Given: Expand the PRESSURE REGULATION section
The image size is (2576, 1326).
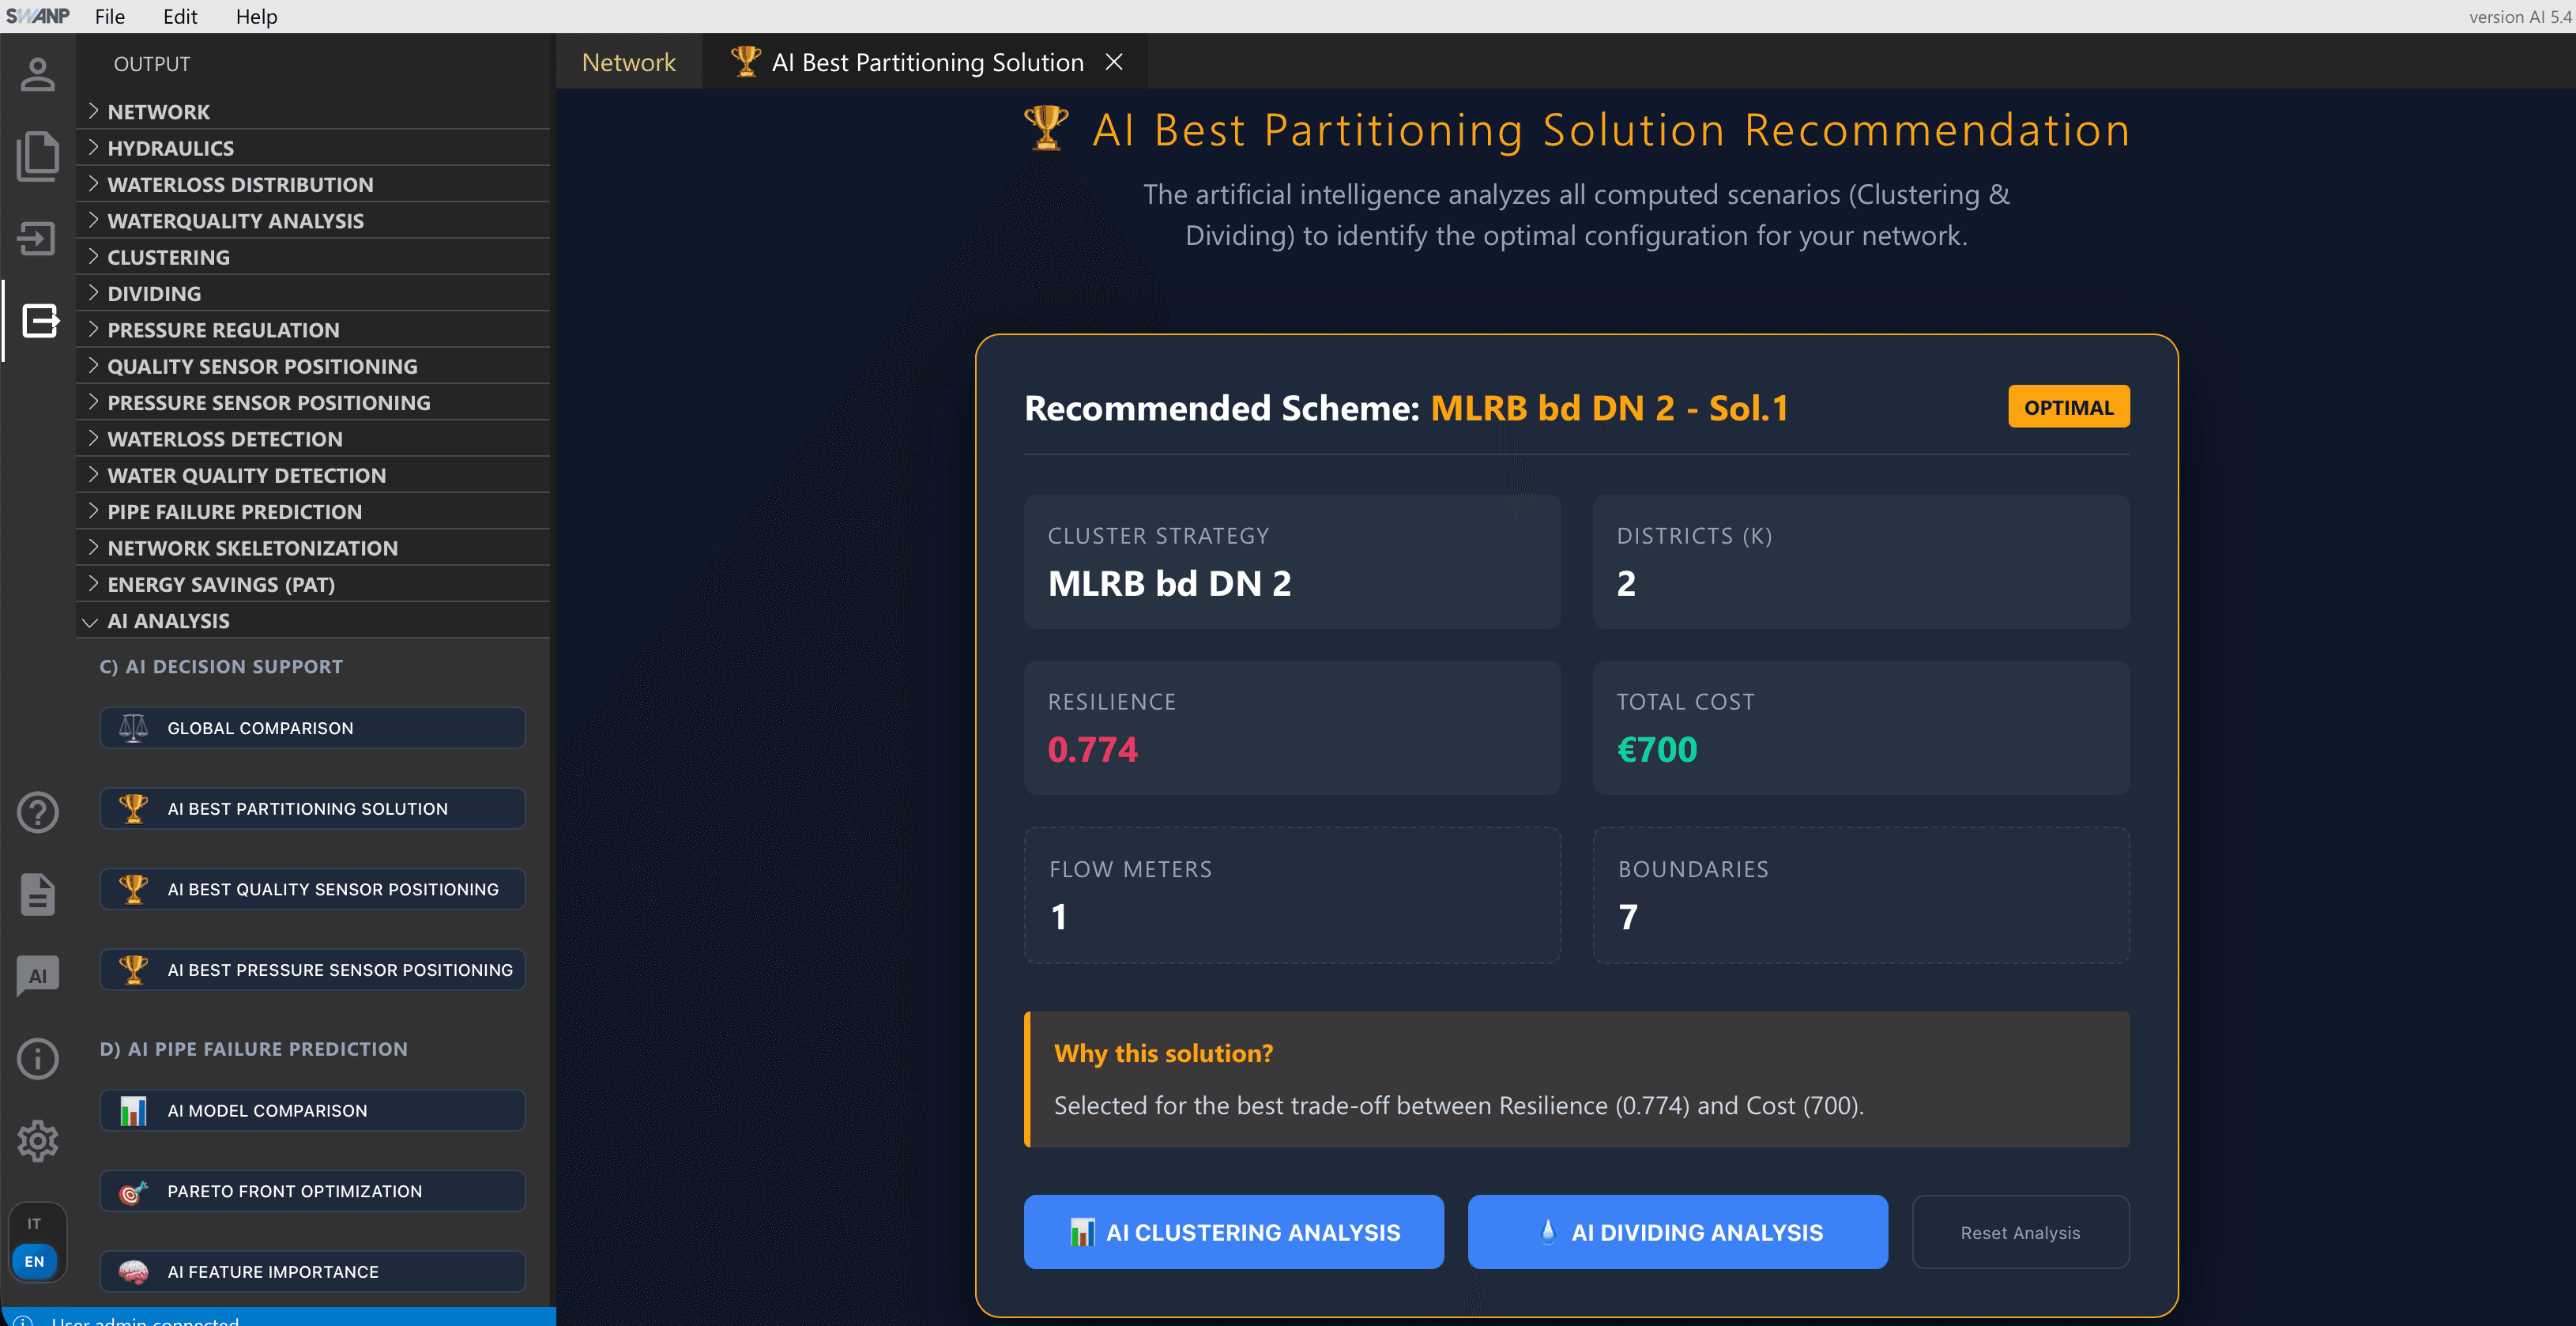Looking at the screenshot, I should pyautogui.click(x=313, y=329).
